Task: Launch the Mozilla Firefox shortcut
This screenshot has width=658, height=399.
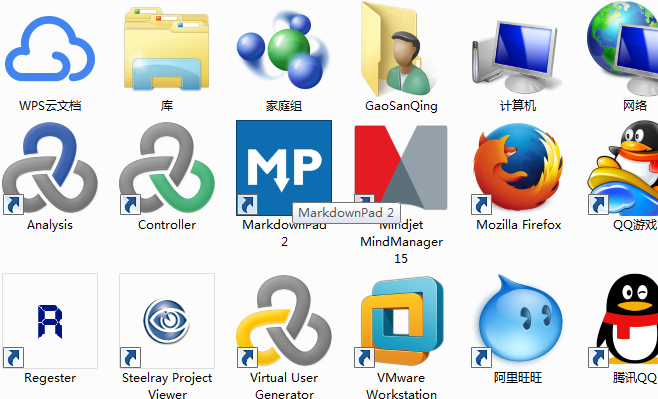Action: coord(518,168)
